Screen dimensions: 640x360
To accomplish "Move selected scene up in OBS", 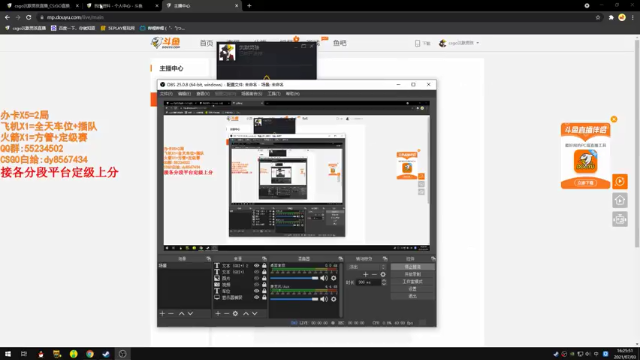I will click(182, 313).
